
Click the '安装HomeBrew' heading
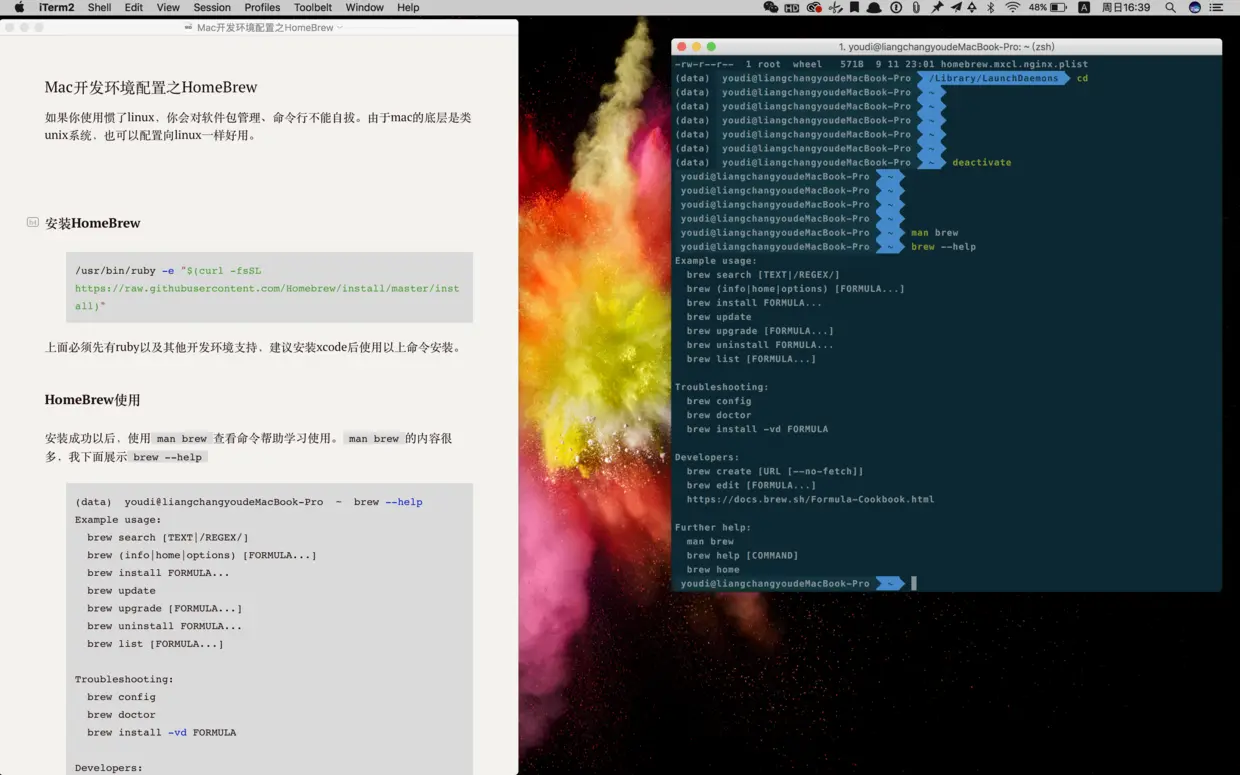coord(92,222)
